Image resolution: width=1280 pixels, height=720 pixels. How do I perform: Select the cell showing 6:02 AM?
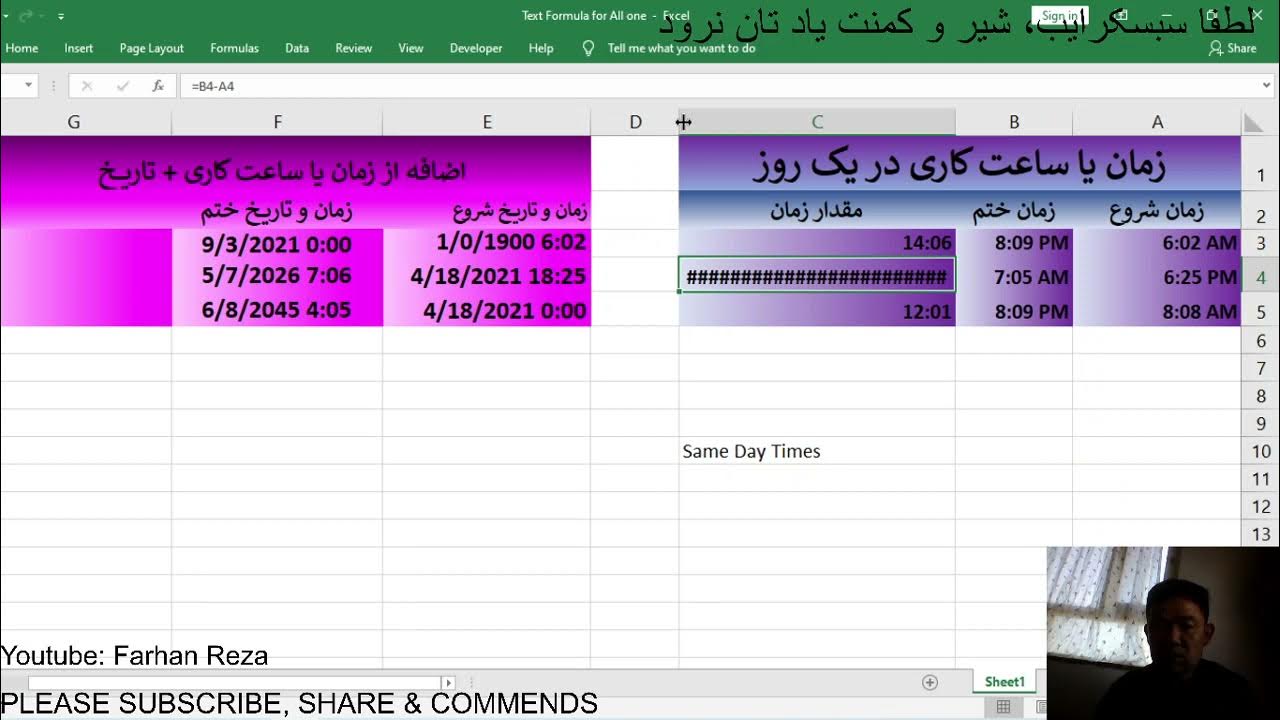(1157, 242)
